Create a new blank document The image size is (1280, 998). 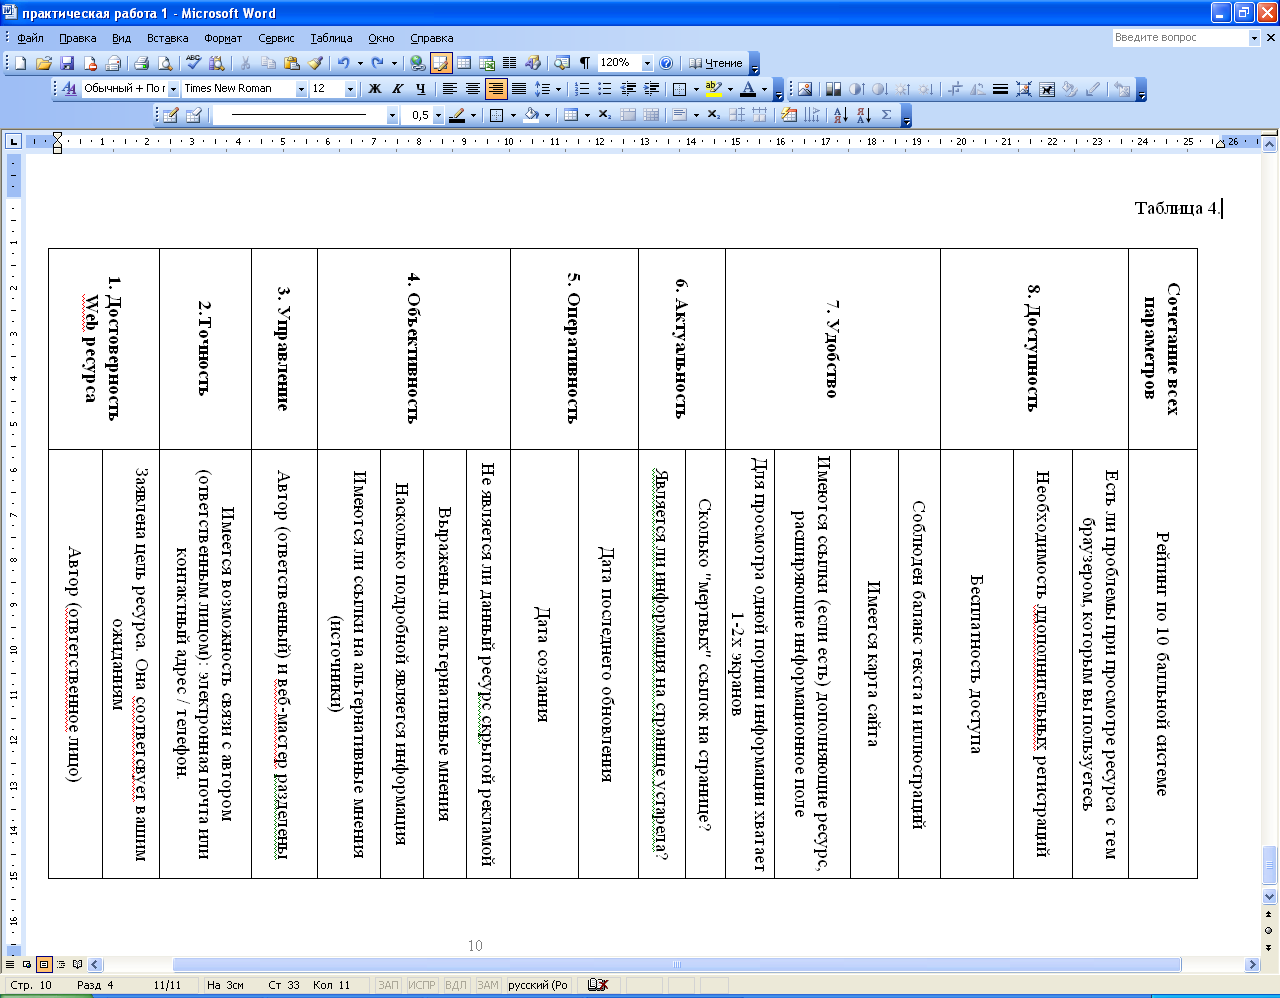[x=20, y=63]
